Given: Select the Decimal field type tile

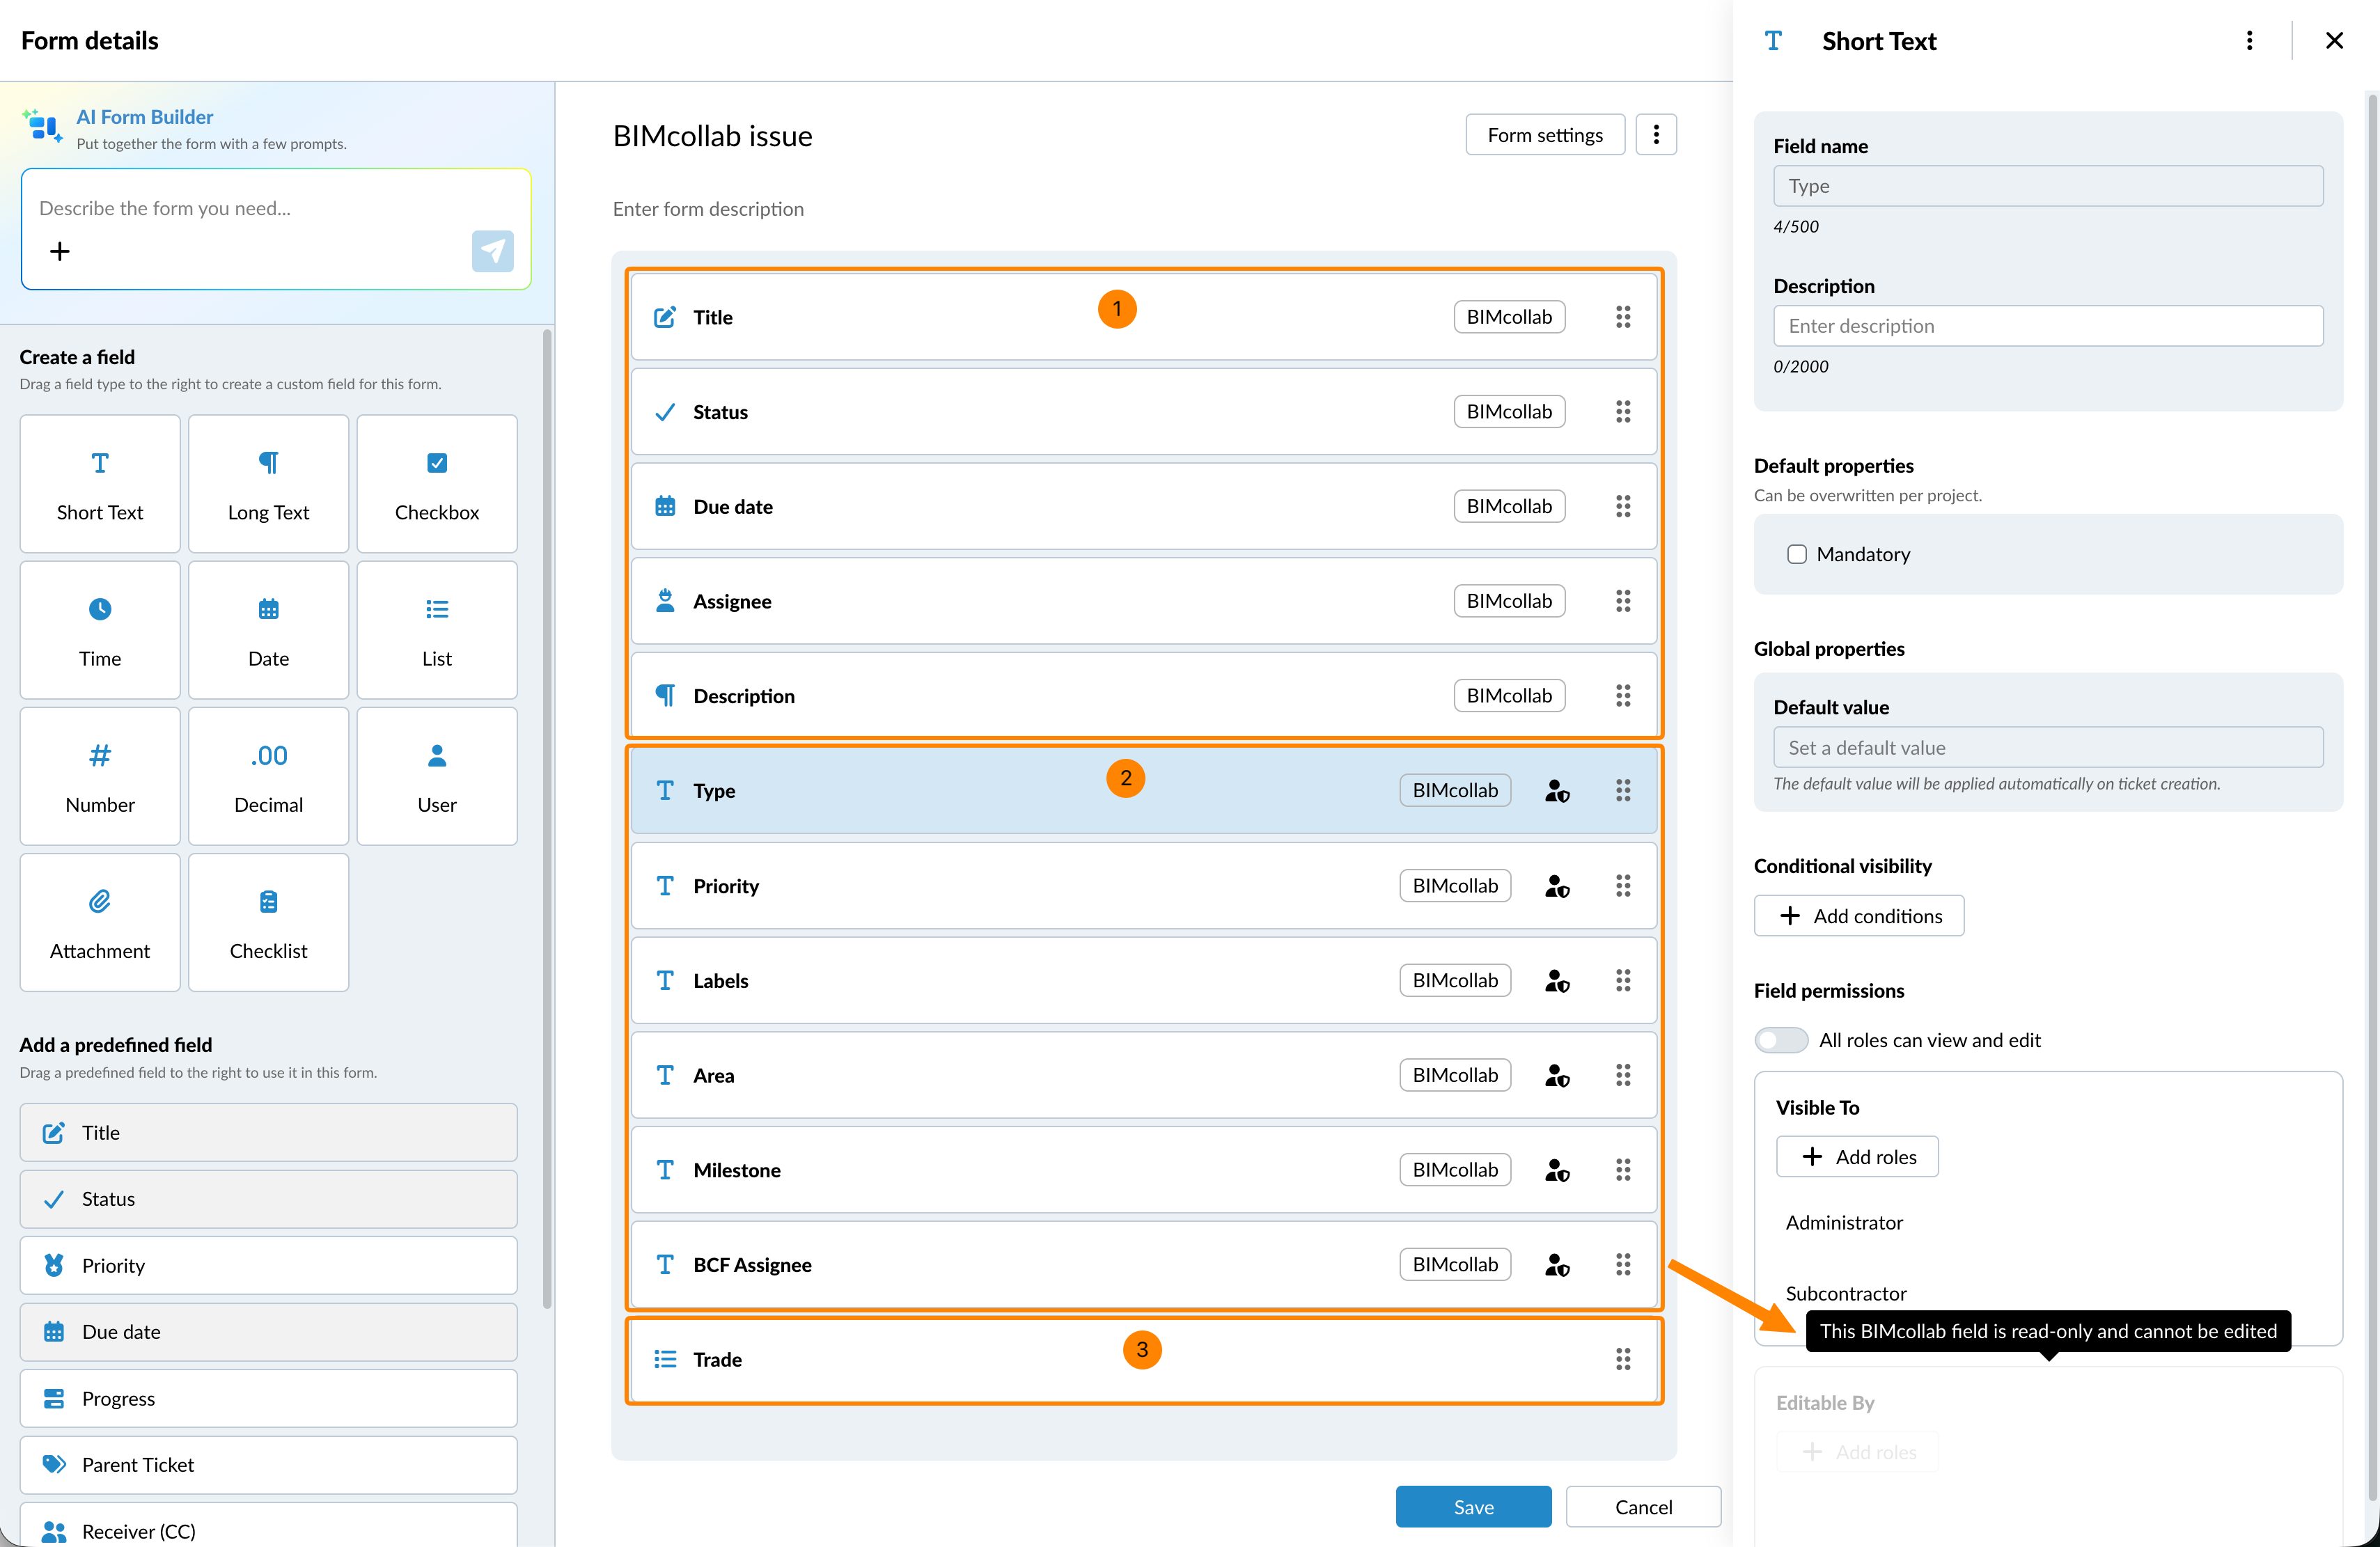Looking at the screenshot, I should pyautogui.click(x=268, y=776).
